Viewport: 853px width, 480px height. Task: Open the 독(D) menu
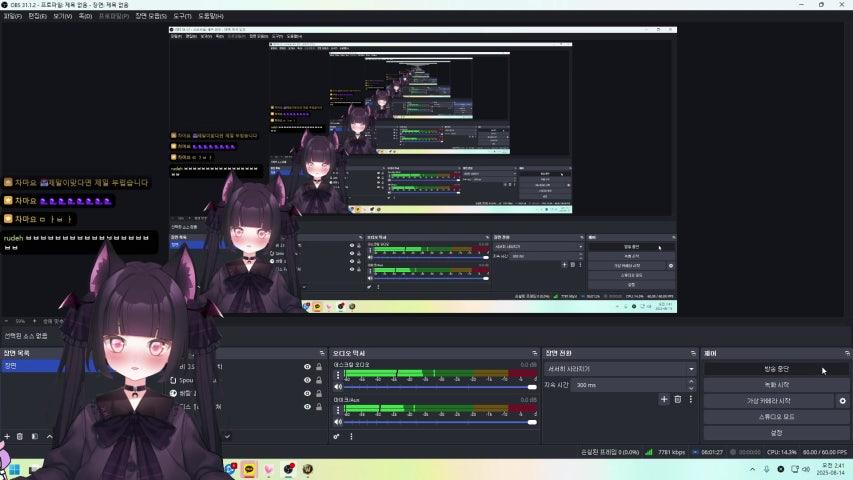(85, 16)
